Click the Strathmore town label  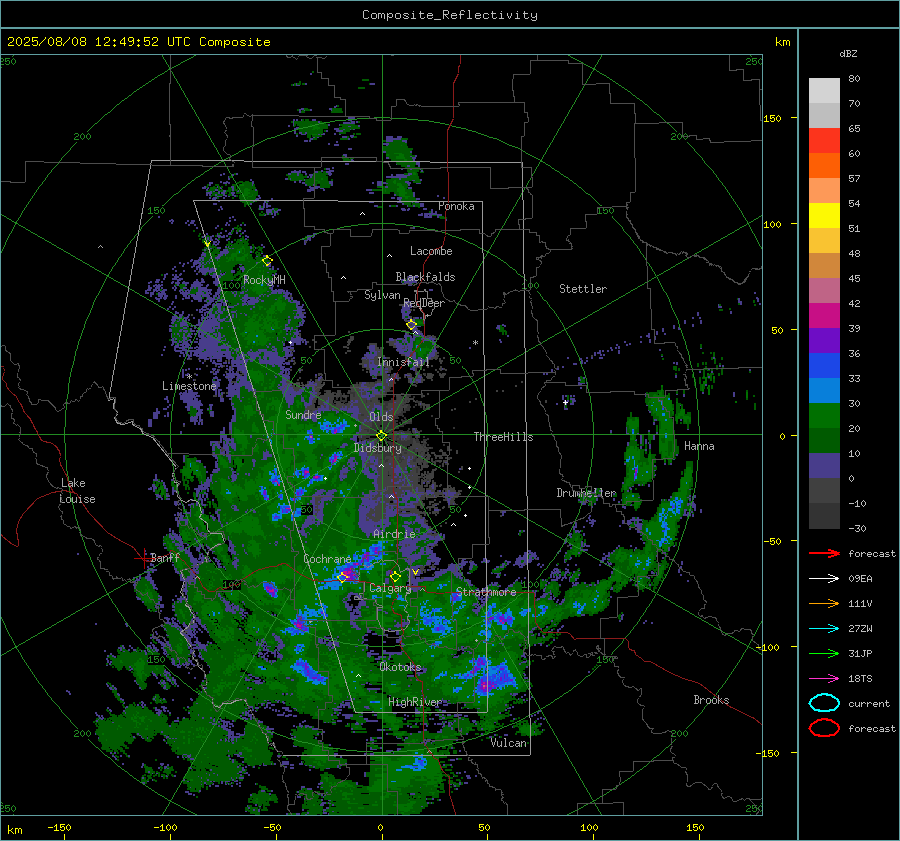tap(486, 592)
